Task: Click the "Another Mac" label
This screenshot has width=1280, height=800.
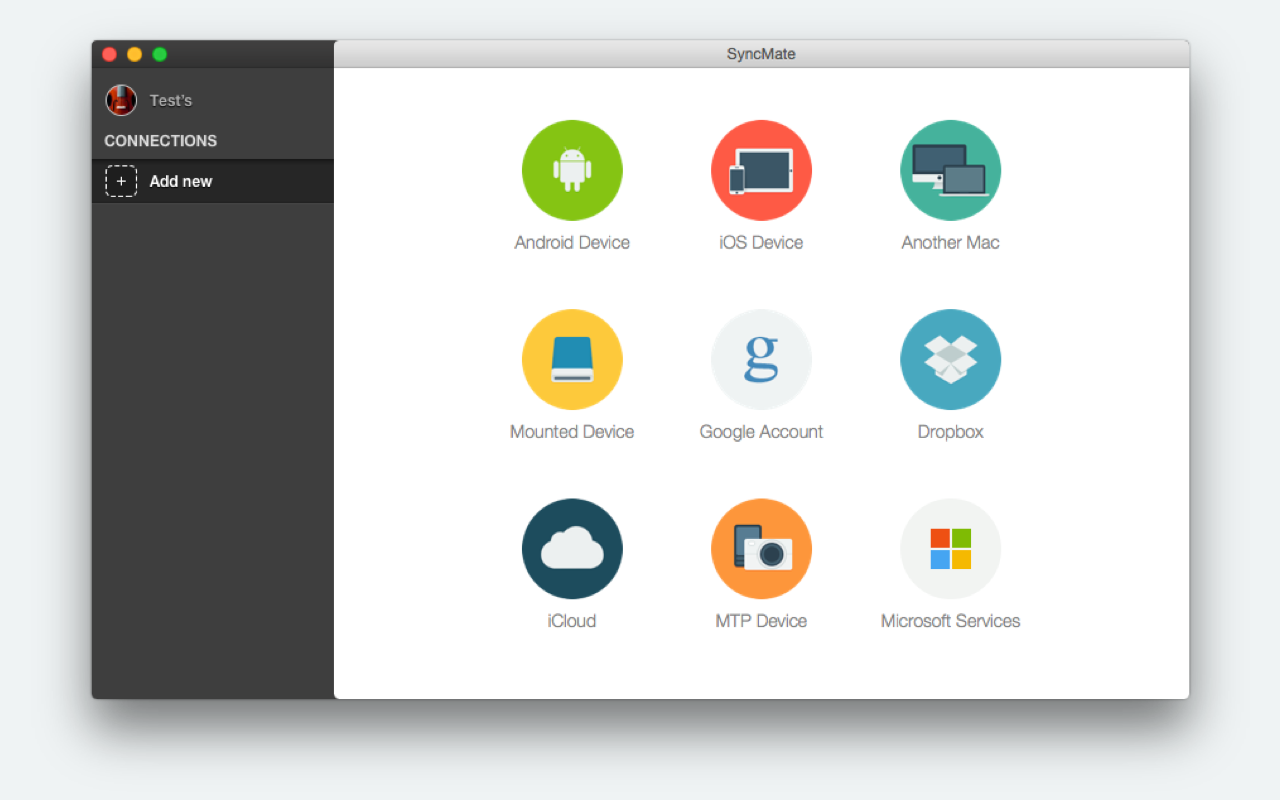Action: [950, 243]
